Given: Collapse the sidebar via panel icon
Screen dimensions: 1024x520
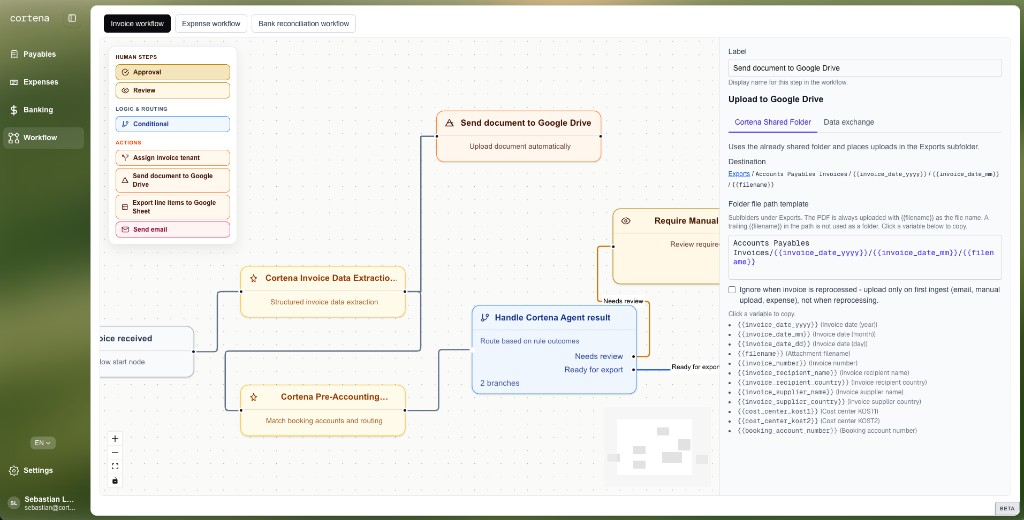Looking at the screenshot, I should 72,18.
